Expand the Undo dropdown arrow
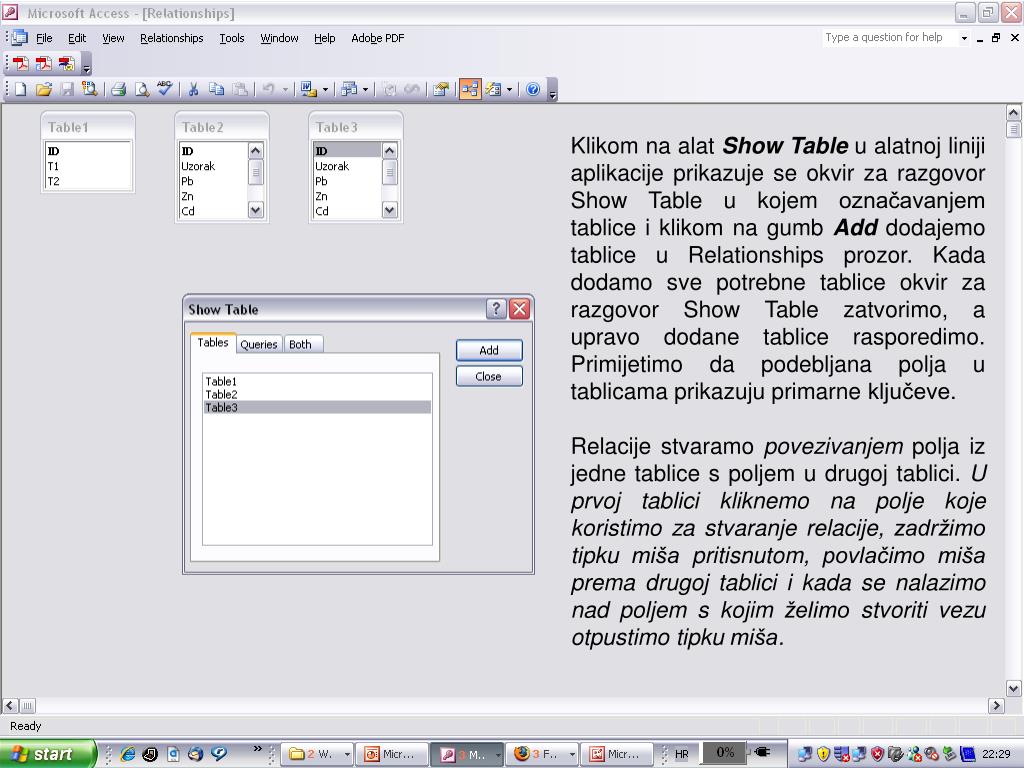Screen dimensions: 1024x768 (x=285, y=89)
